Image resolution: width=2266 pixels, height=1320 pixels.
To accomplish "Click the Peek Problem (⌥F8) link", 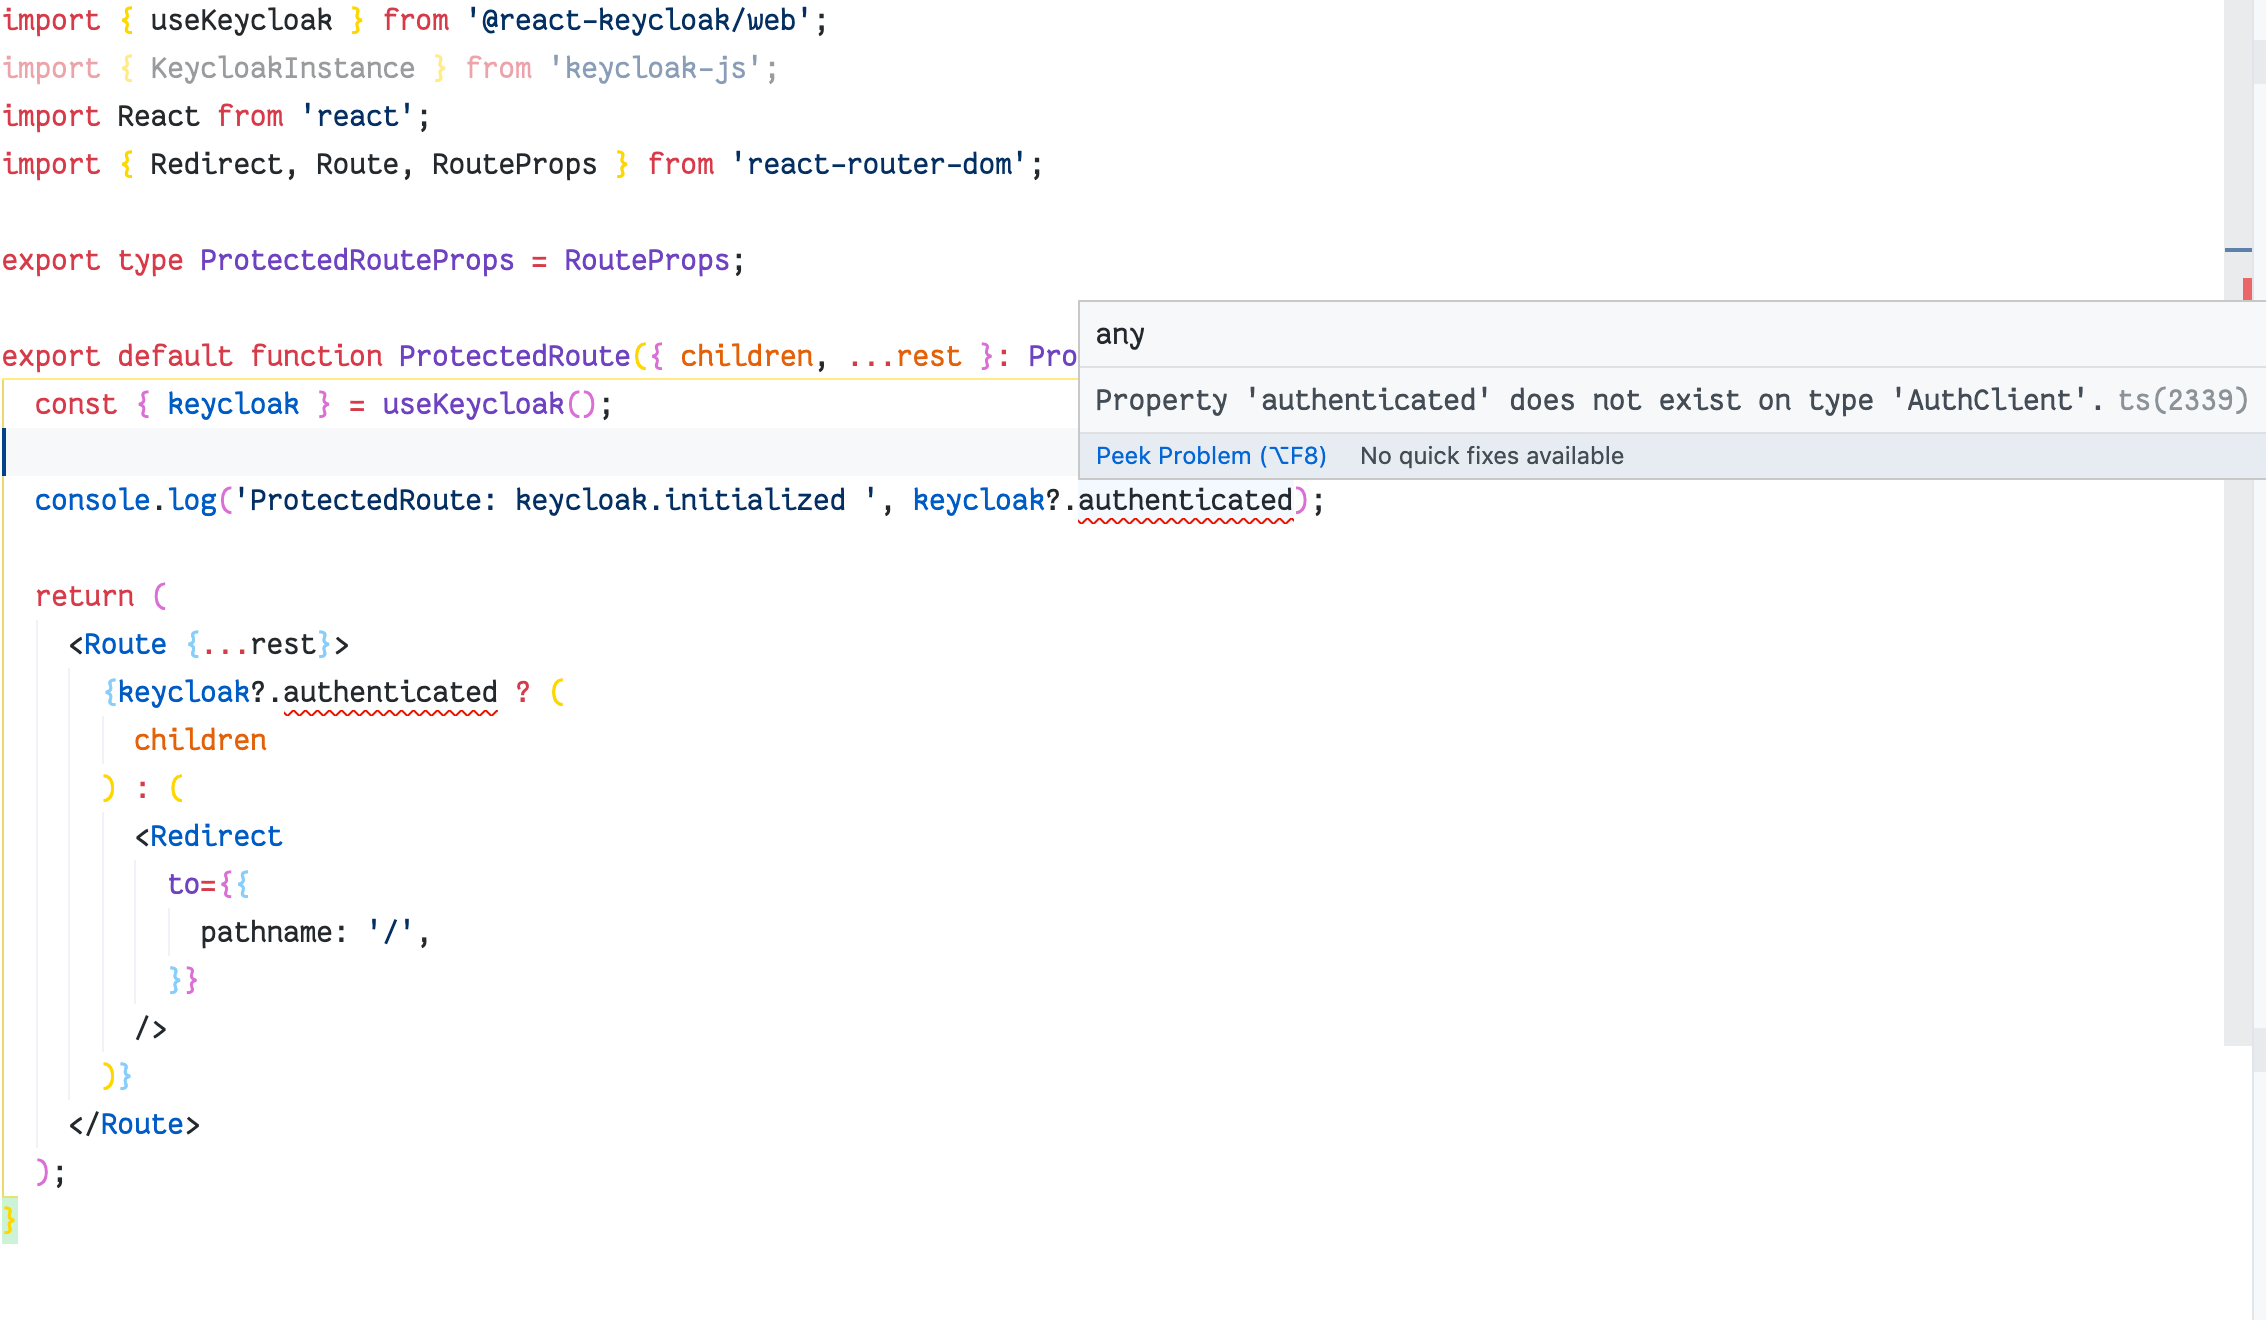I will 1211,455.
